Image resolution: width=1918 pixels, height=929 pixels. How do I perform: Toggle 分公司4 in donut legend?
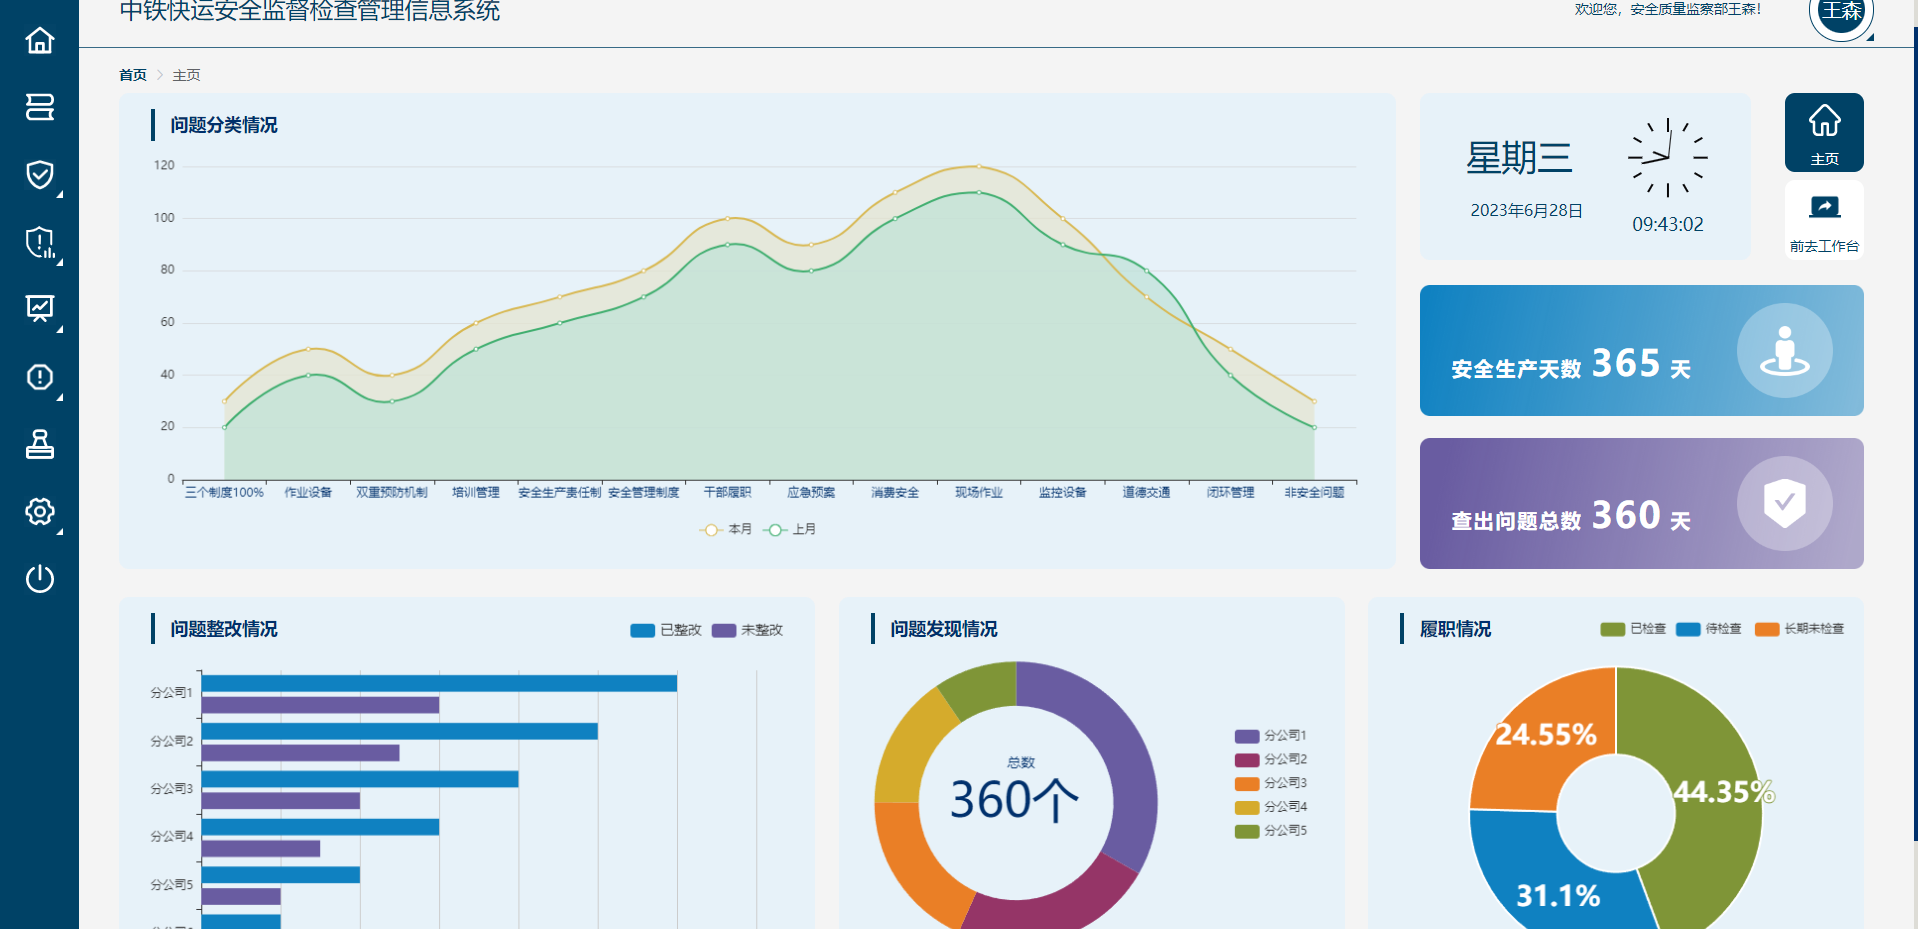(1271, 807)
